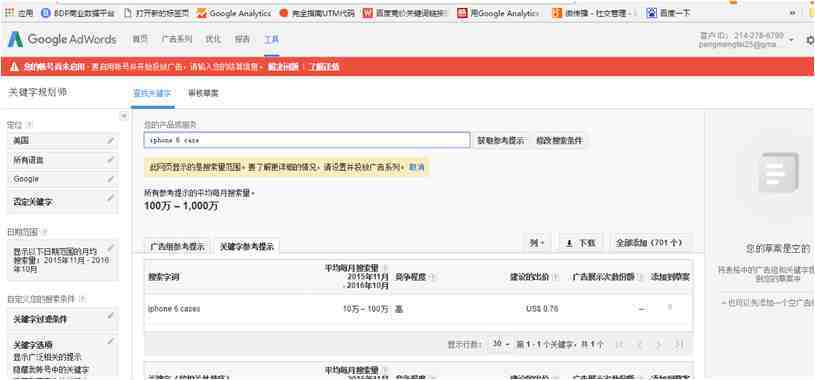Image resolution: width=815 pixels, height=380 pixels.
Task: Open the 报告 menu
Action: point(242,40)
